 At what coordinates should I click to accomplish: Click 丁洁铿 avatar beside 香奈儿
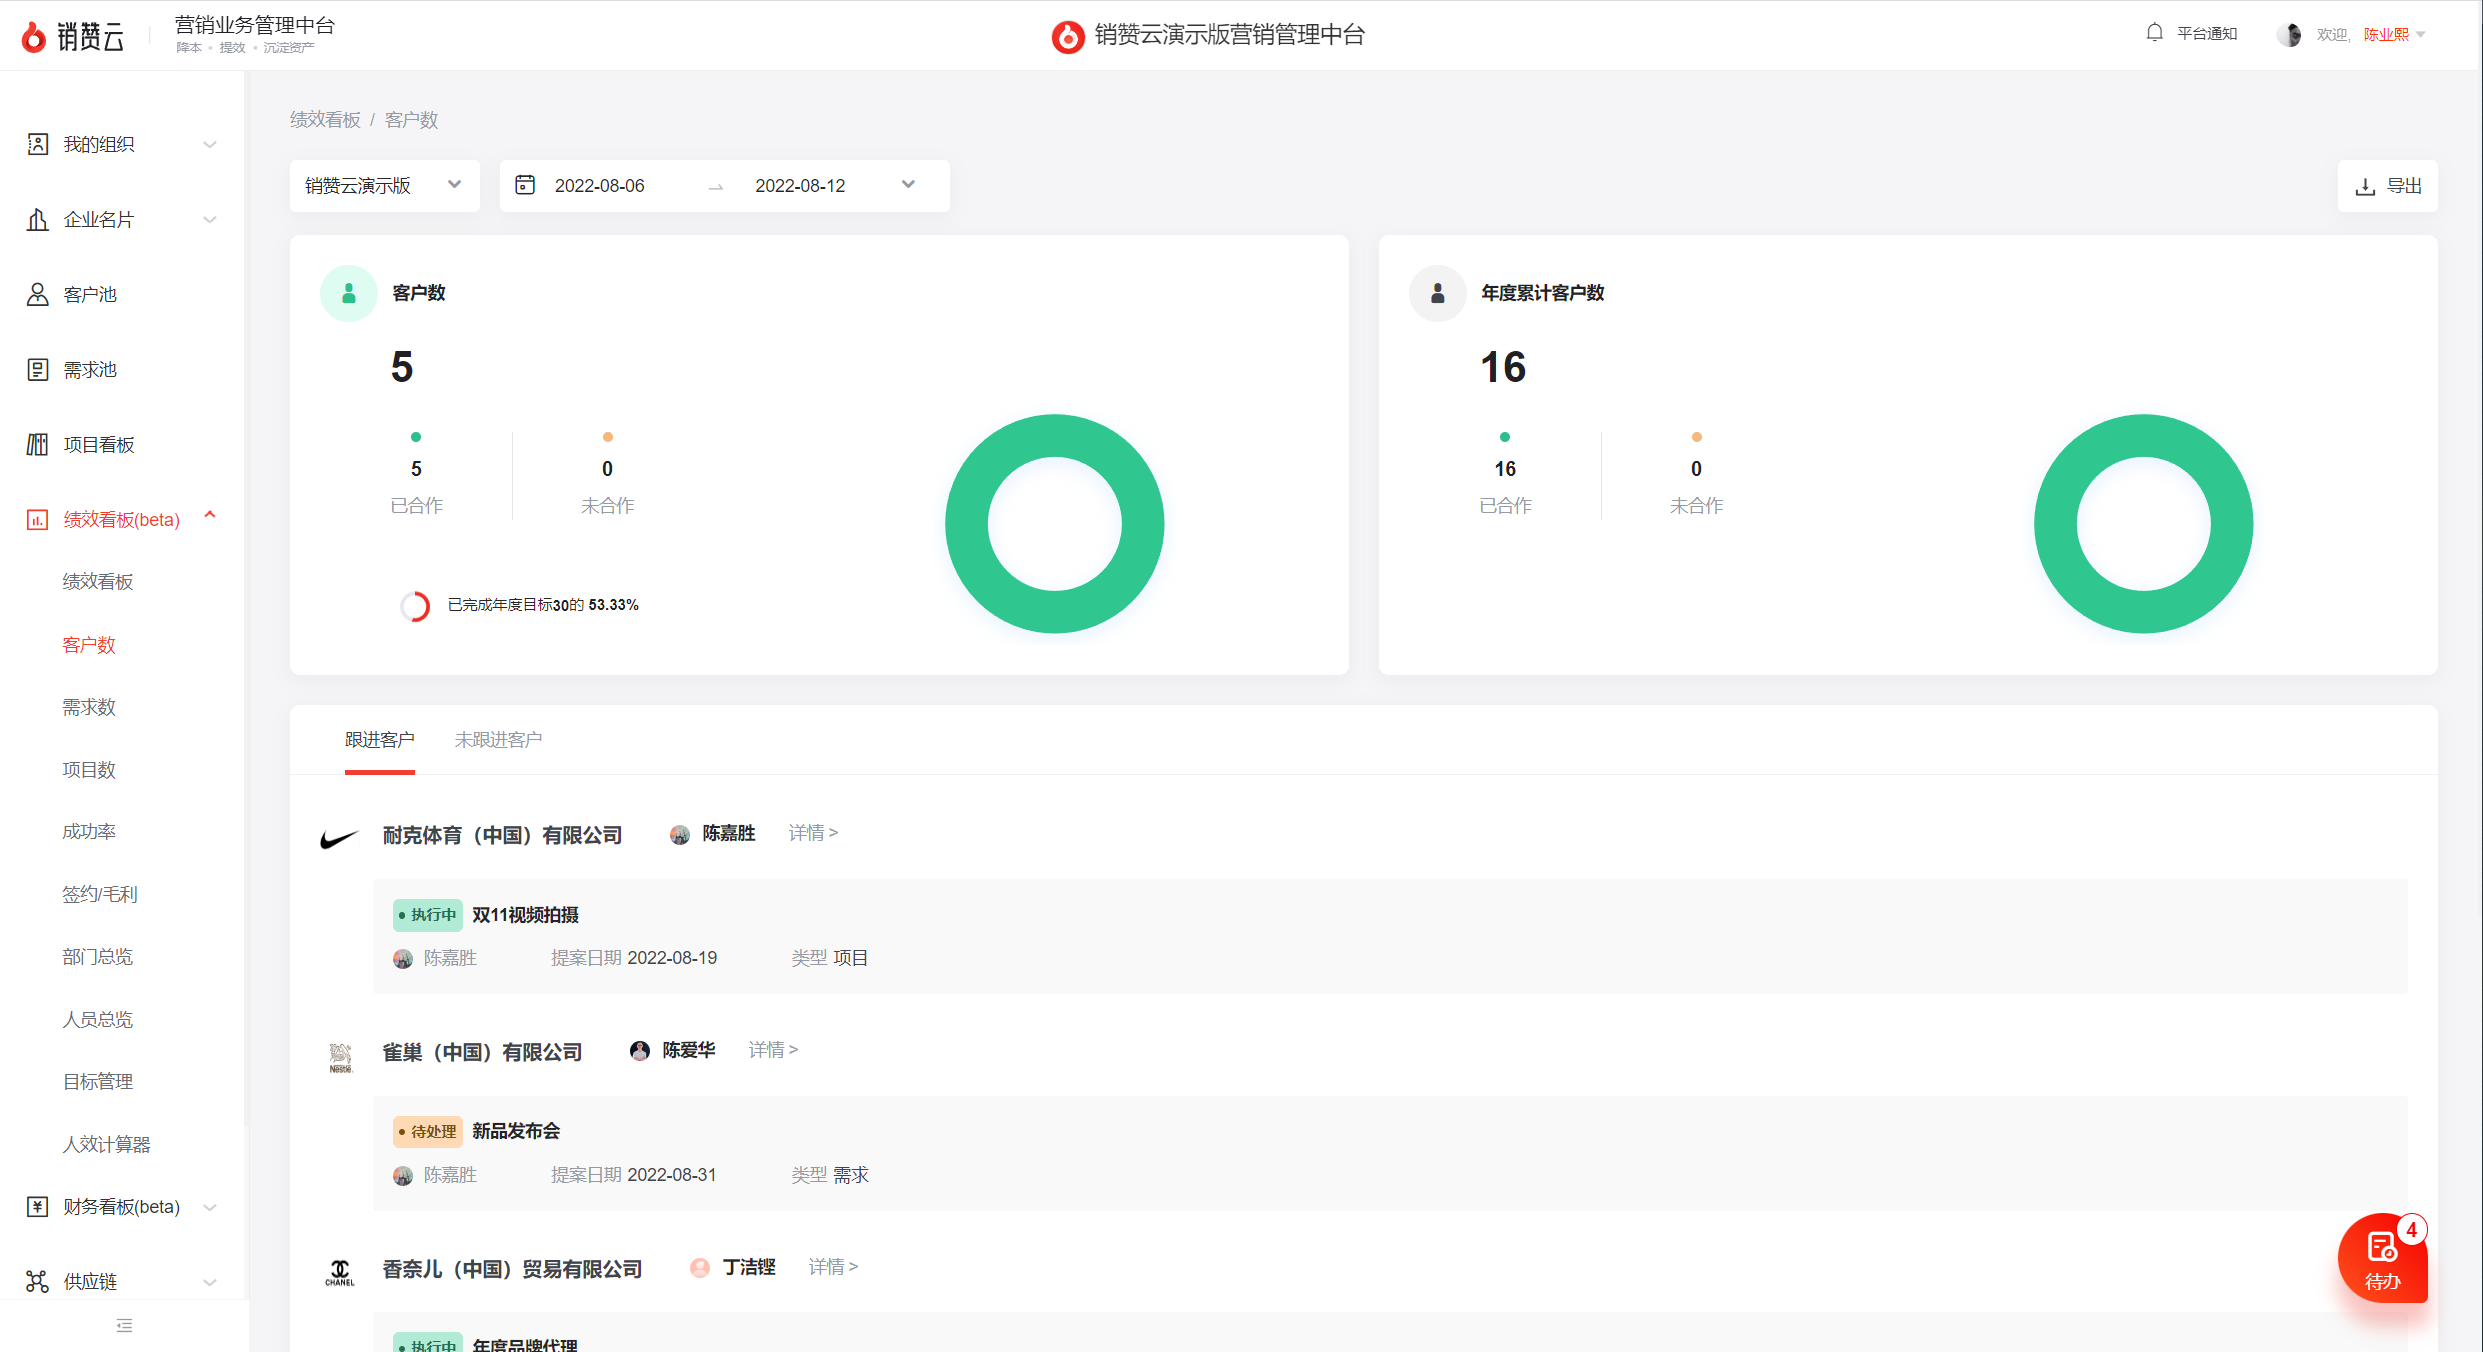[700, 1267]
